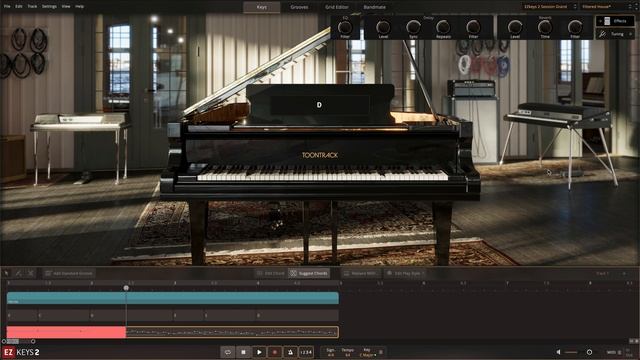The width and height of the screenshot is (640, 360).
Task: Click the red record button
Action: 275,352
